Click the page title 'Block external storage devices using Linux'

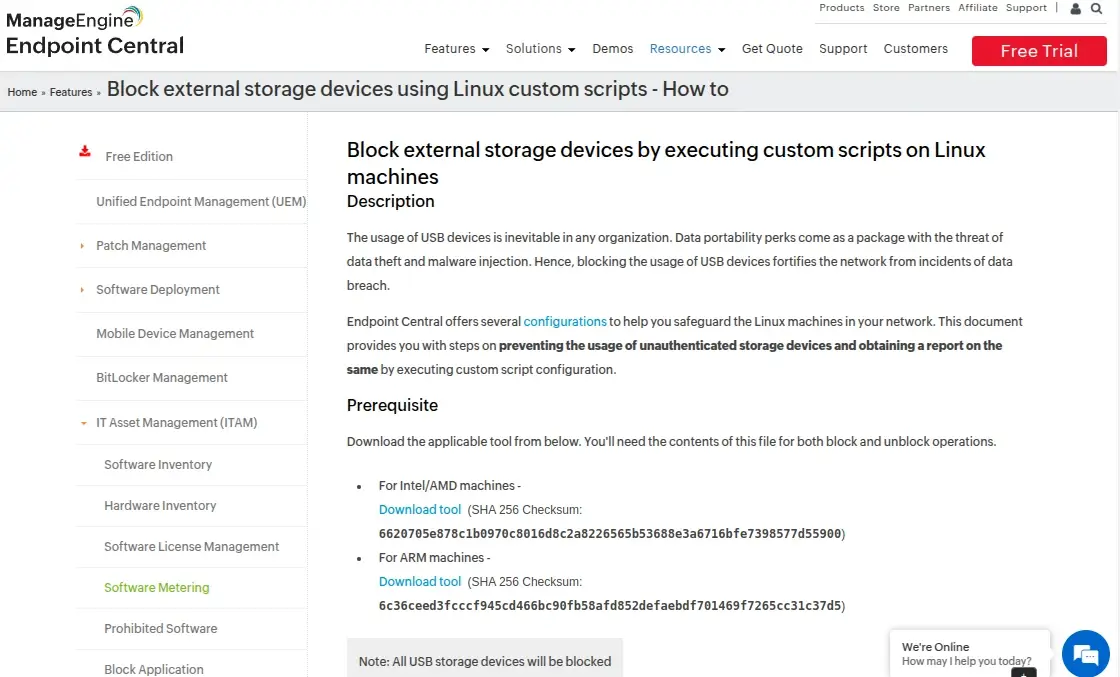coord(418,89)
